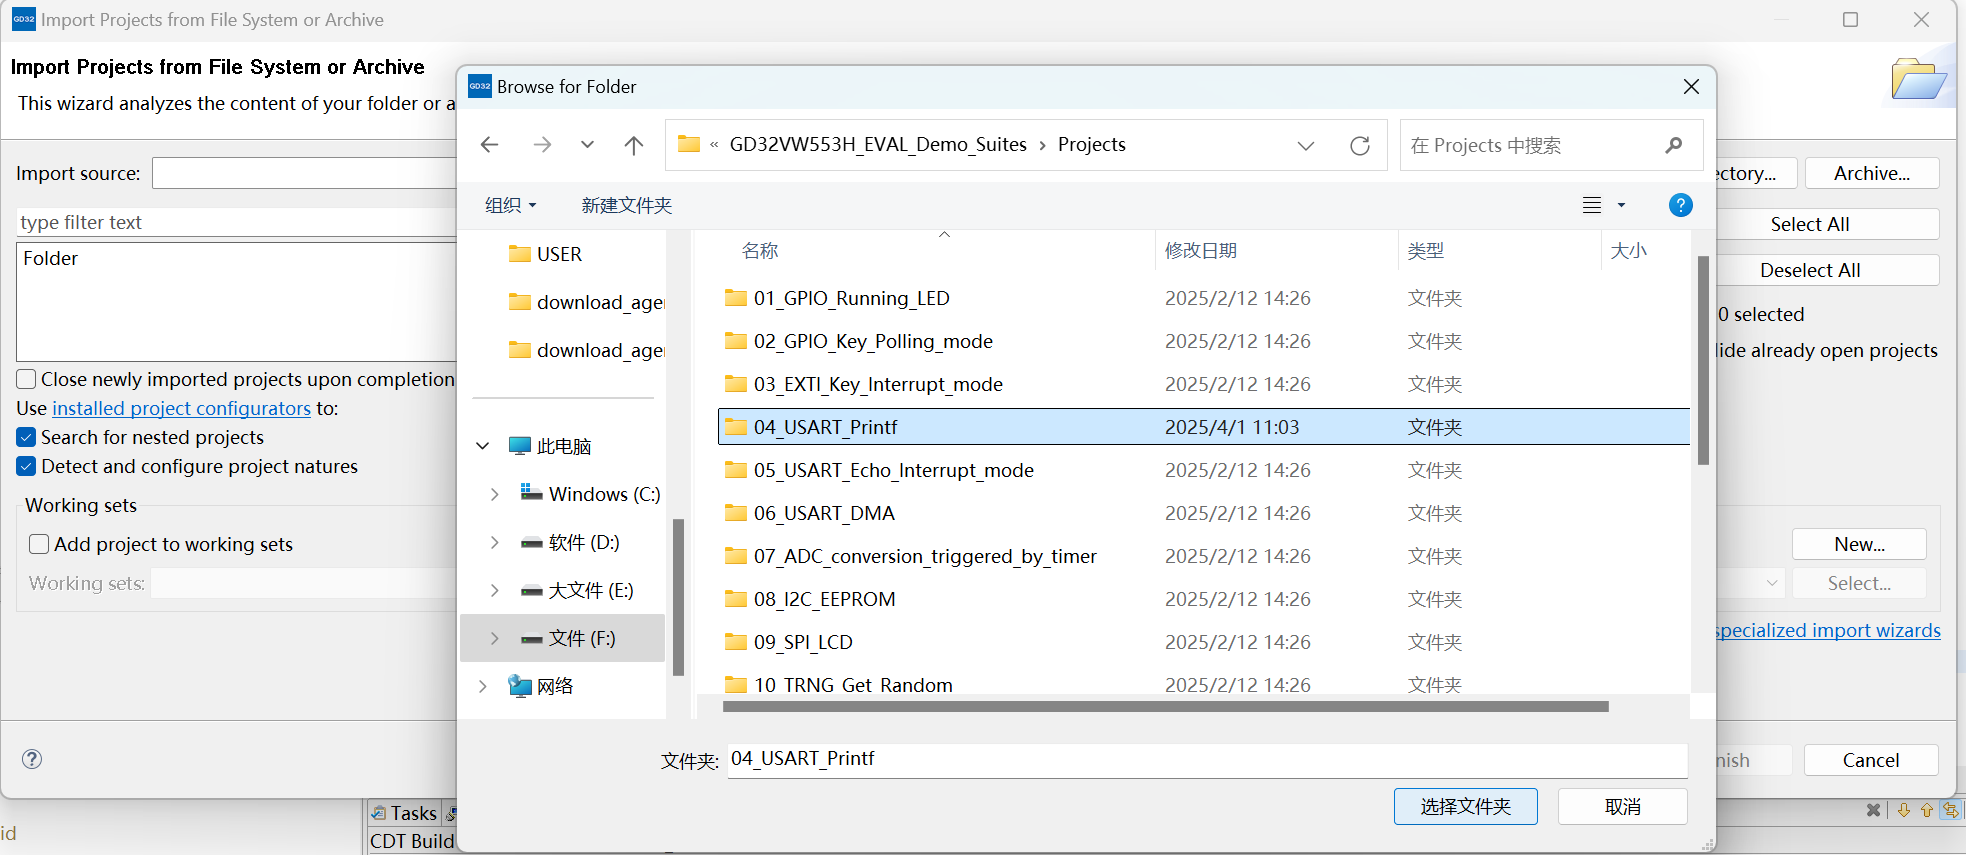
Task: Select the 06_USART_DMA folder
Action: (x=824, y=513)
